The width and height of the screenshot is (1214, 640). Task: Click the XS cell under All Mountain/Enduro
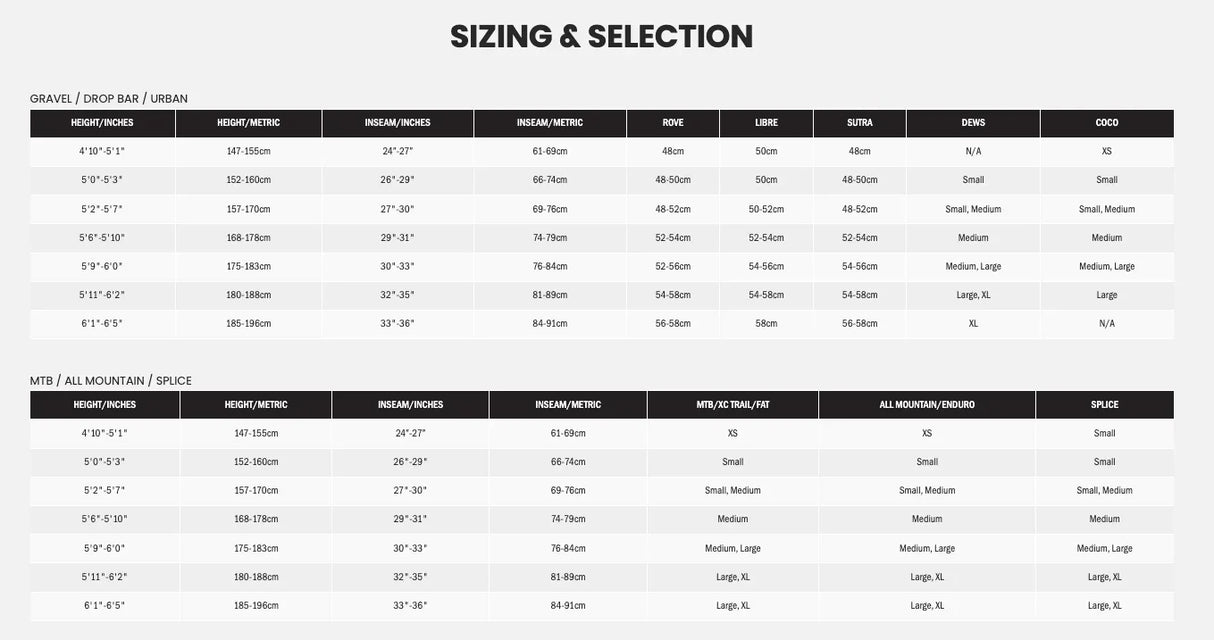point(927,433)
